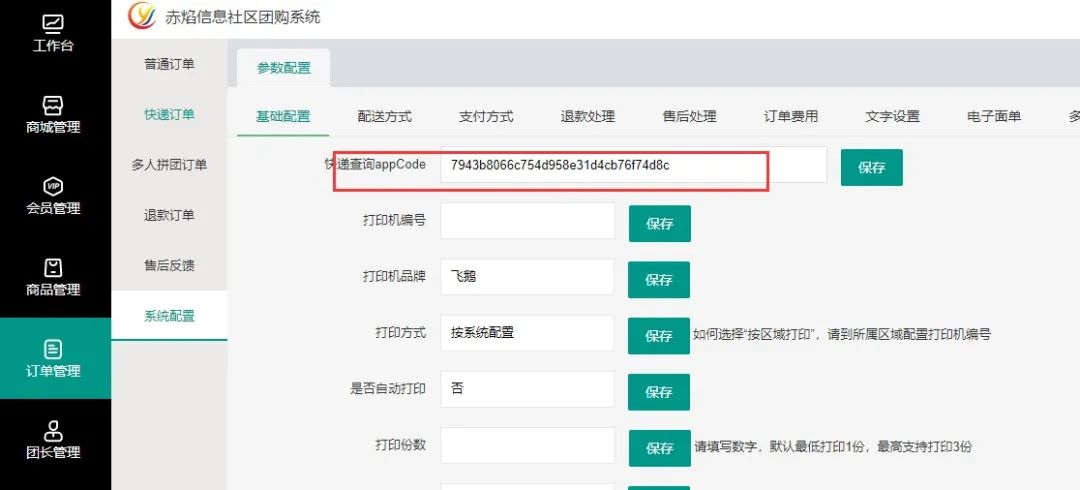
Task: Focus the 打印机编号 input field
Action: [x=527, y=221]
